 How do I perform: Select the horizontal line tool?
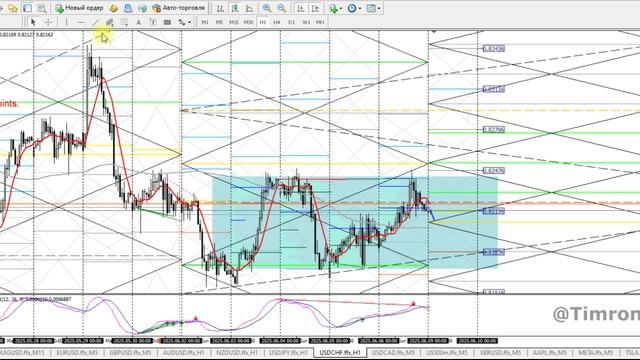click(x=81, y=22)
